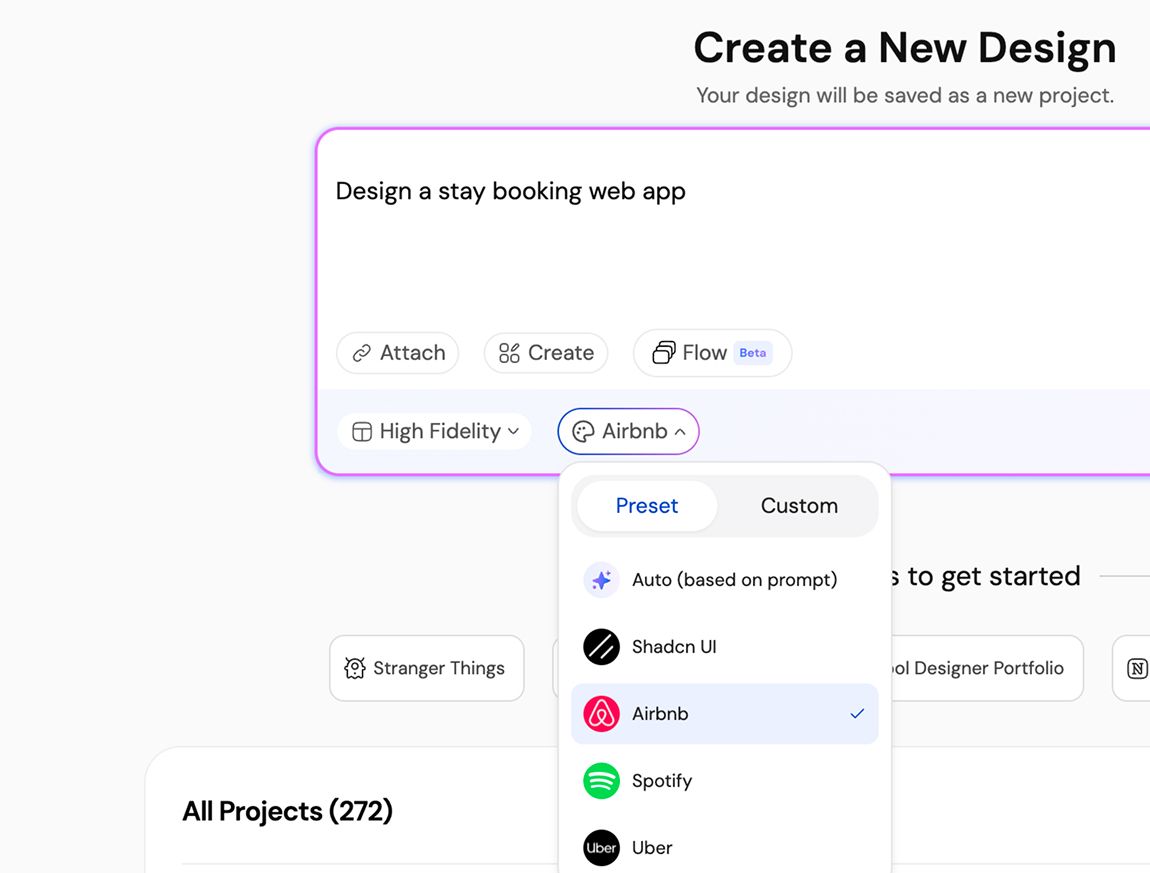
Task: Click the High Fidelity chevron arrow
Action: pyautogui.click(x=513, y=432)
